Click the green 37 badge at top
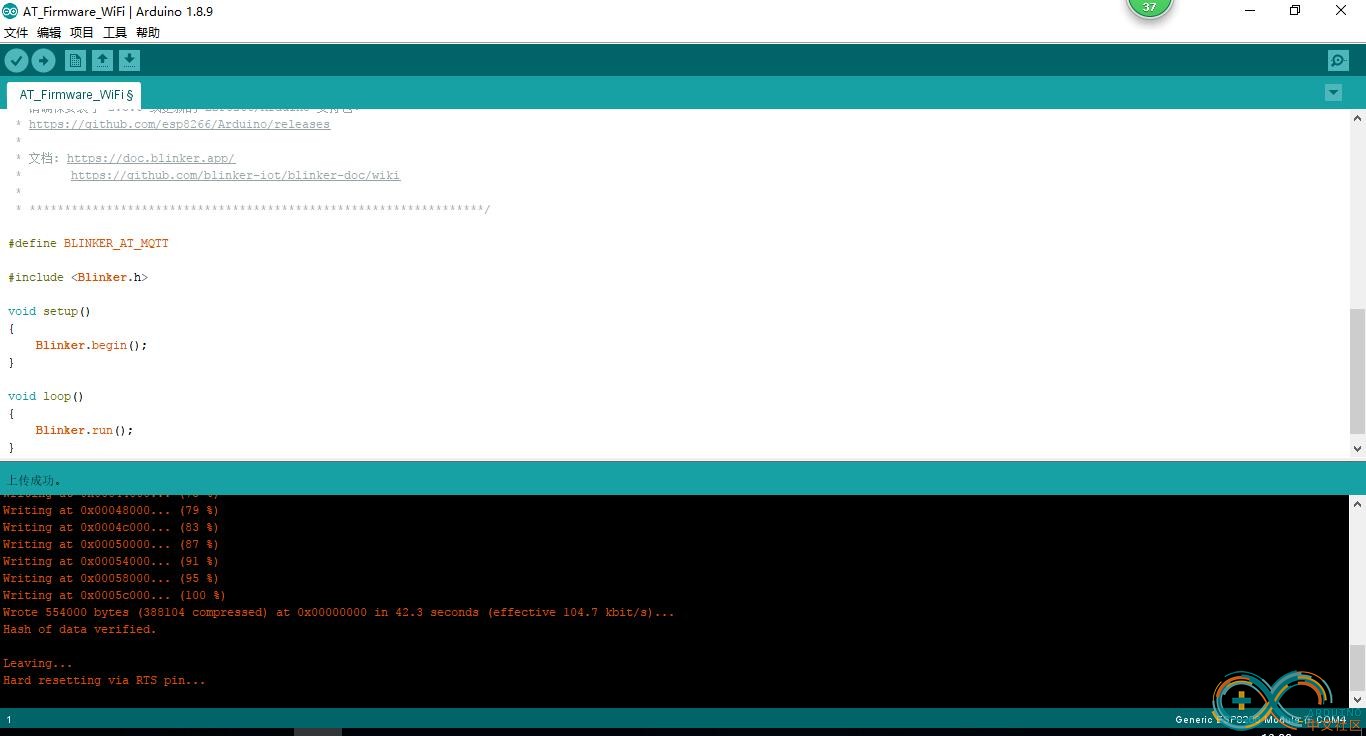The height and width of the screenshot is (736, 1366). point(1149,7)
